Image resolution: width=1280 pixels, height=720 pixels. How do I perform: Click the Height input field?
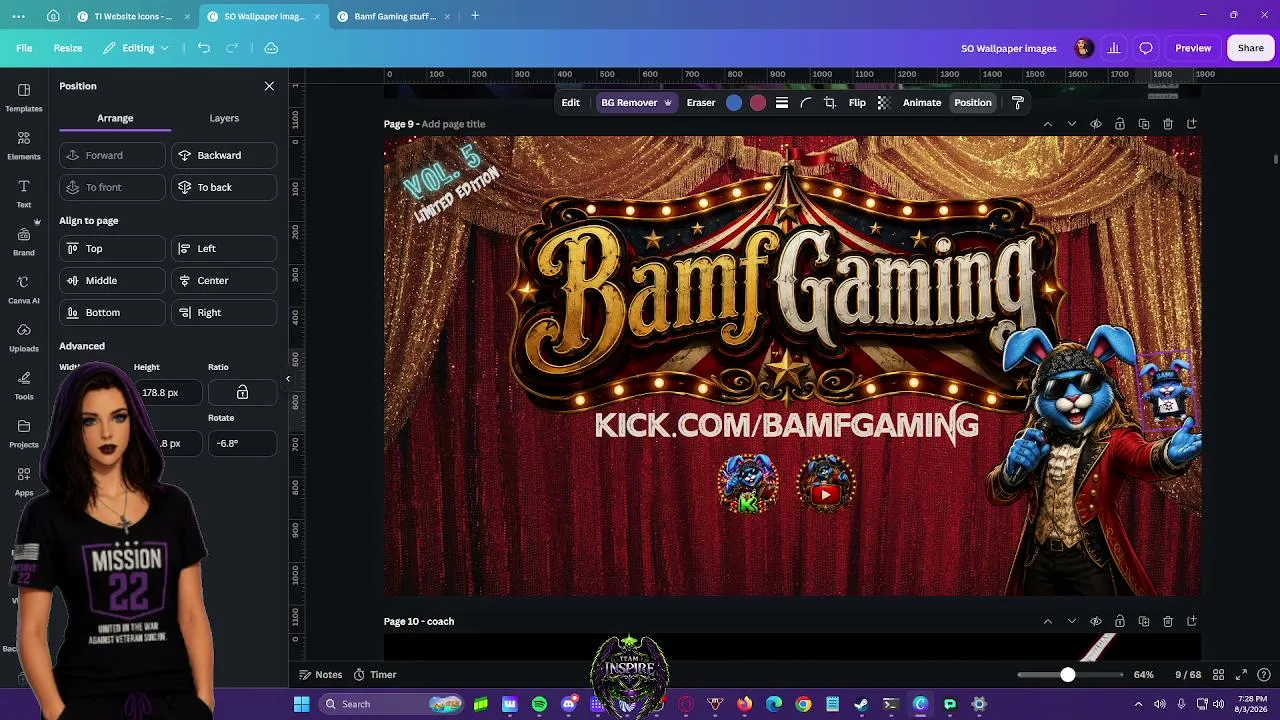click(x=168, y=393)
